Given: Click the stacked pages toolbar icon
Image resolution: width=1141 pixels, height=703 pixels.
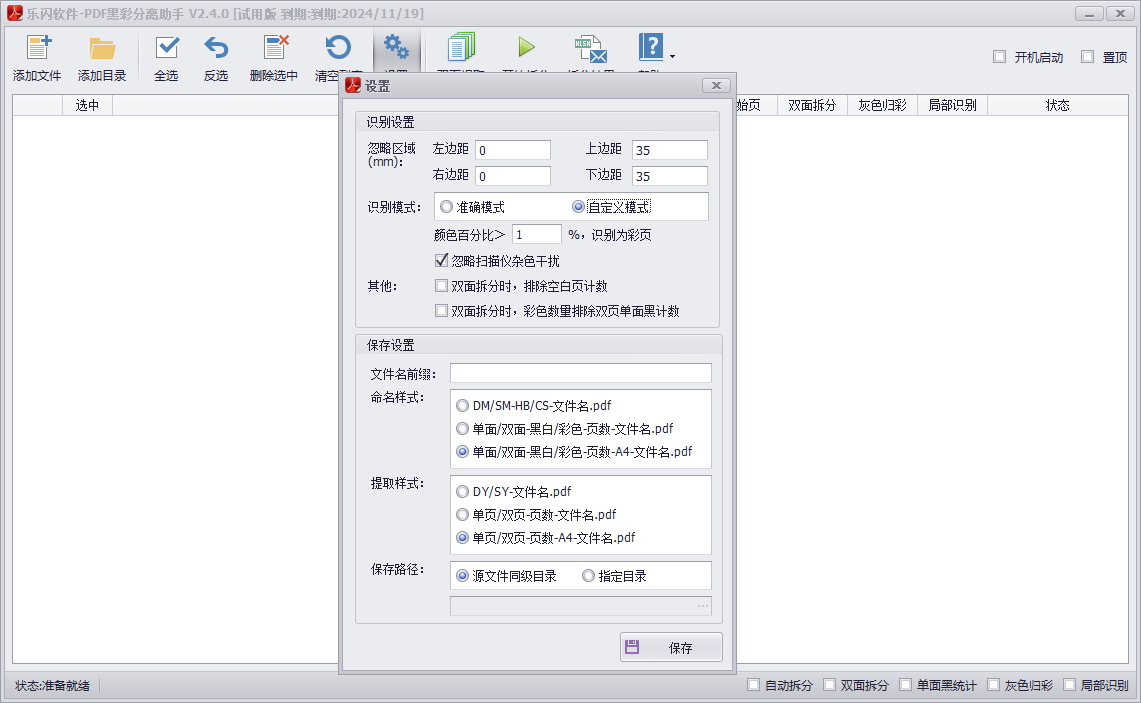Looking at the screenshot, I should (x=461, y=47).
